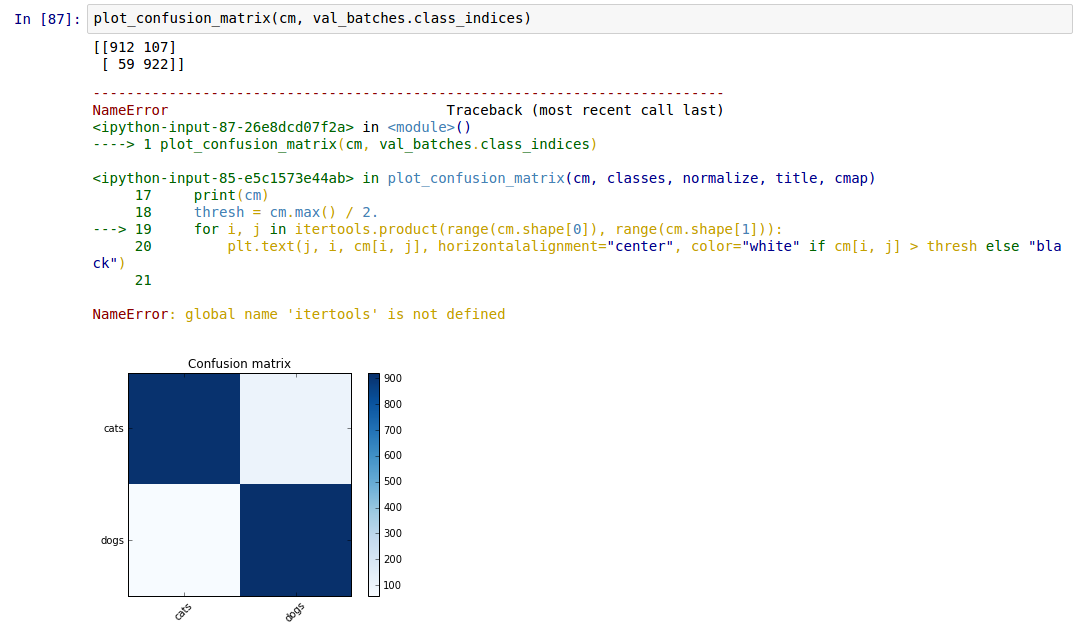Click the plot_confusion_matrix code input cell

pyautogui.click(x=580, y=19)
